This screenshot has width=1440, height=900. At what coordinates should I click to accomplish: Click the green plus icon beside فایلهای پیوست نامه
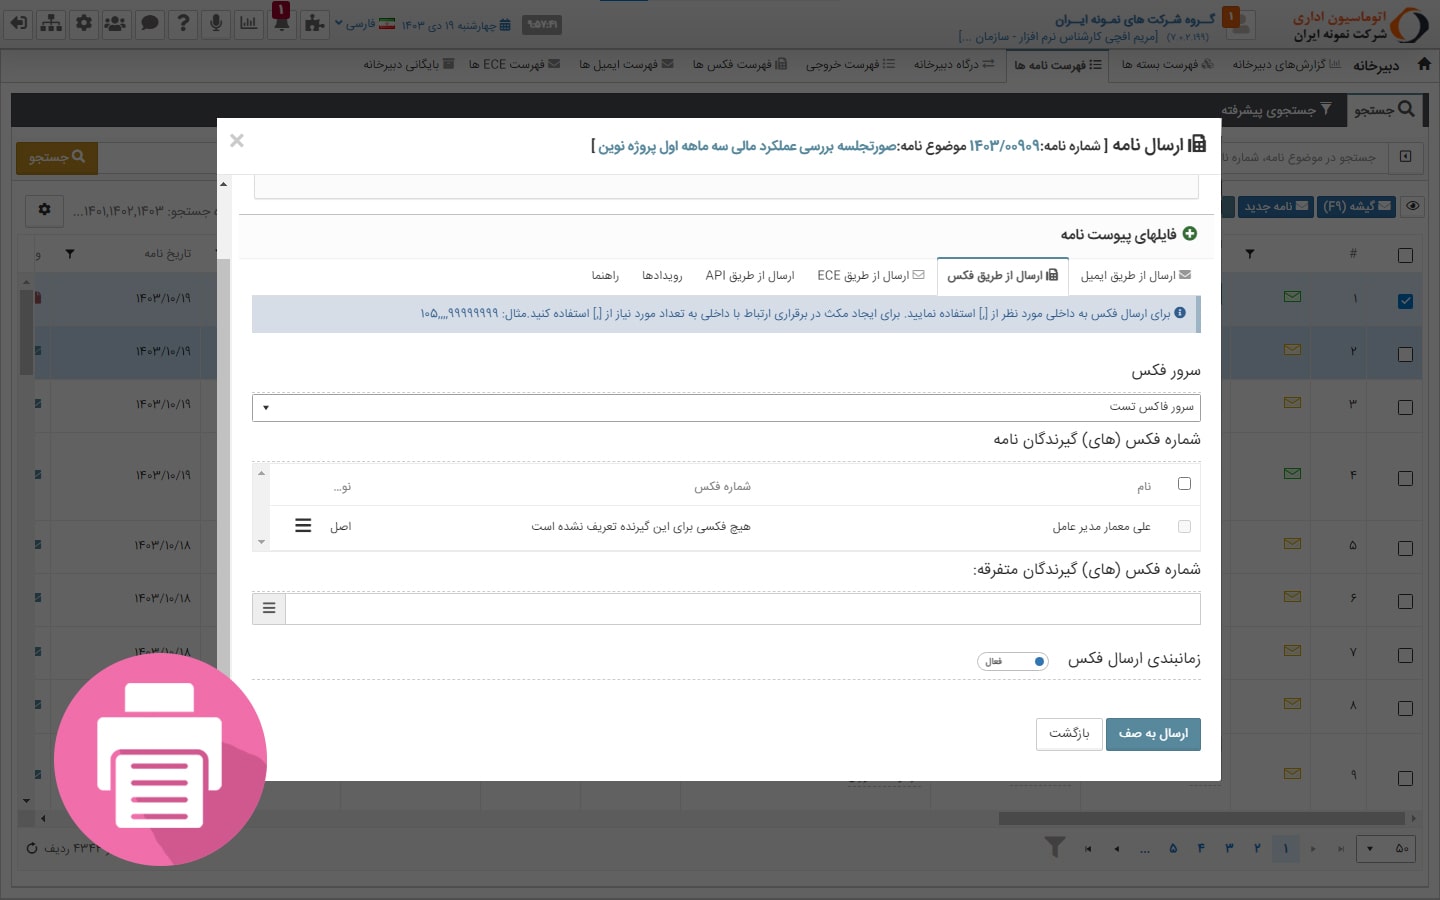pyautogui.click(x=1189, y=234)
